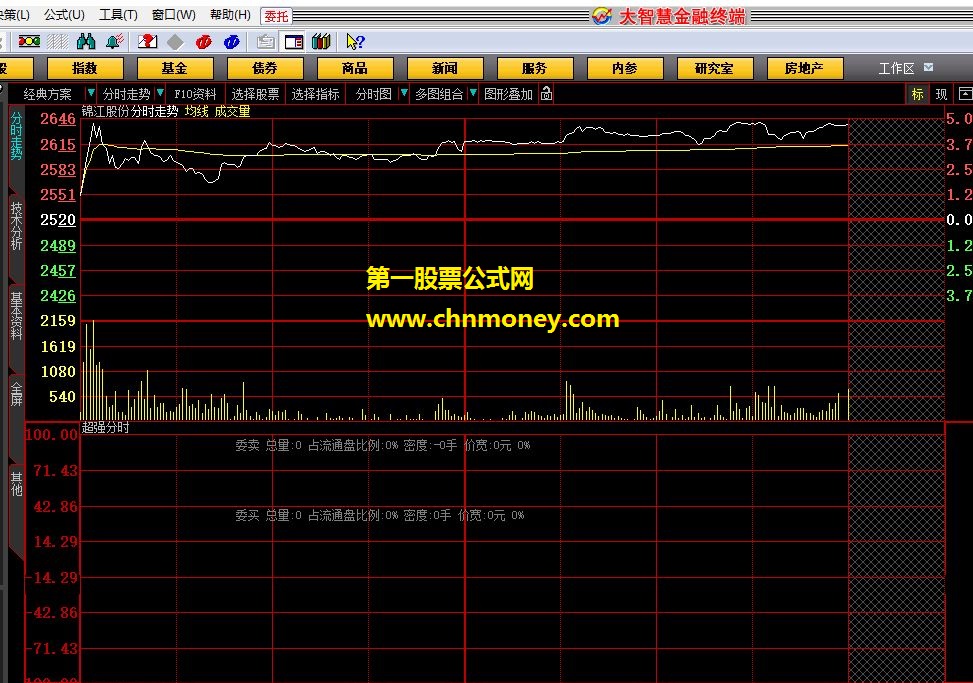Click the 委托 button in the menu bar

click(x=276, y=16)
